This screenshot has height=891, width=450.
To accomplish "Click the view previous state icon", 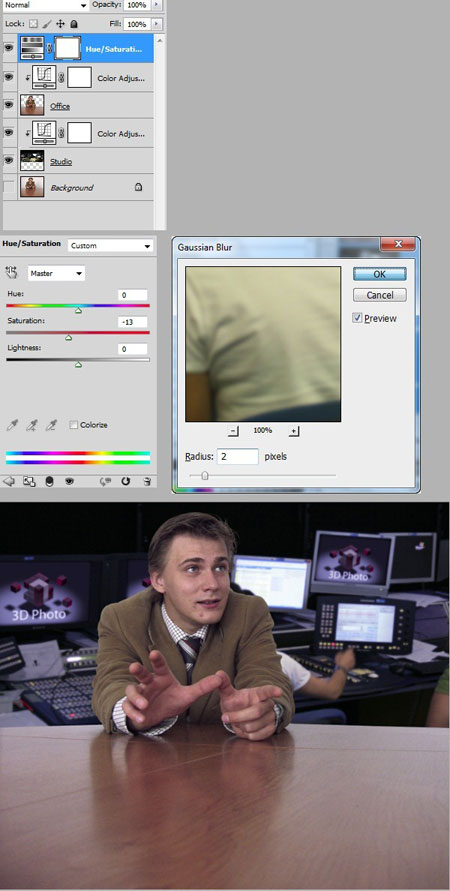I will (x=105, y=481).
